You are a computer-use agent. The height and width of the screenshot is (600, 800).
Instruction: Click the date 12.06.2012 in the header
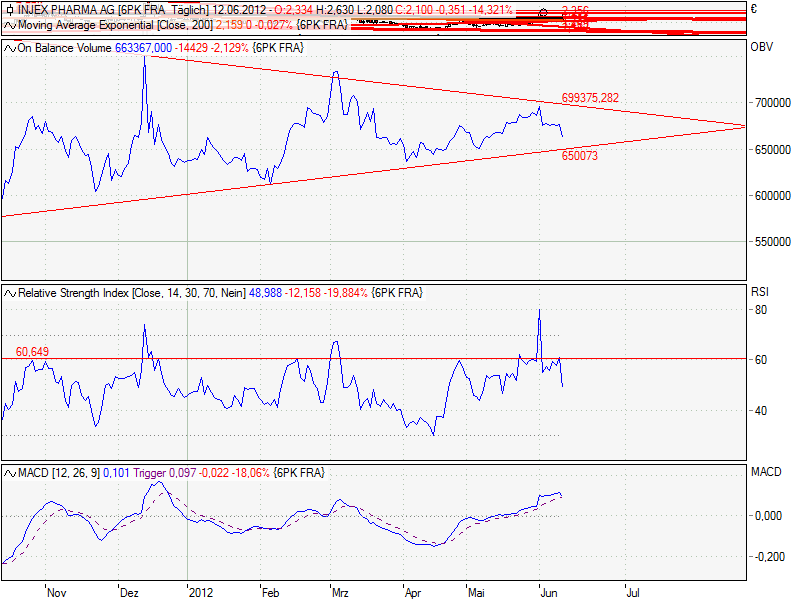(239, 10)
